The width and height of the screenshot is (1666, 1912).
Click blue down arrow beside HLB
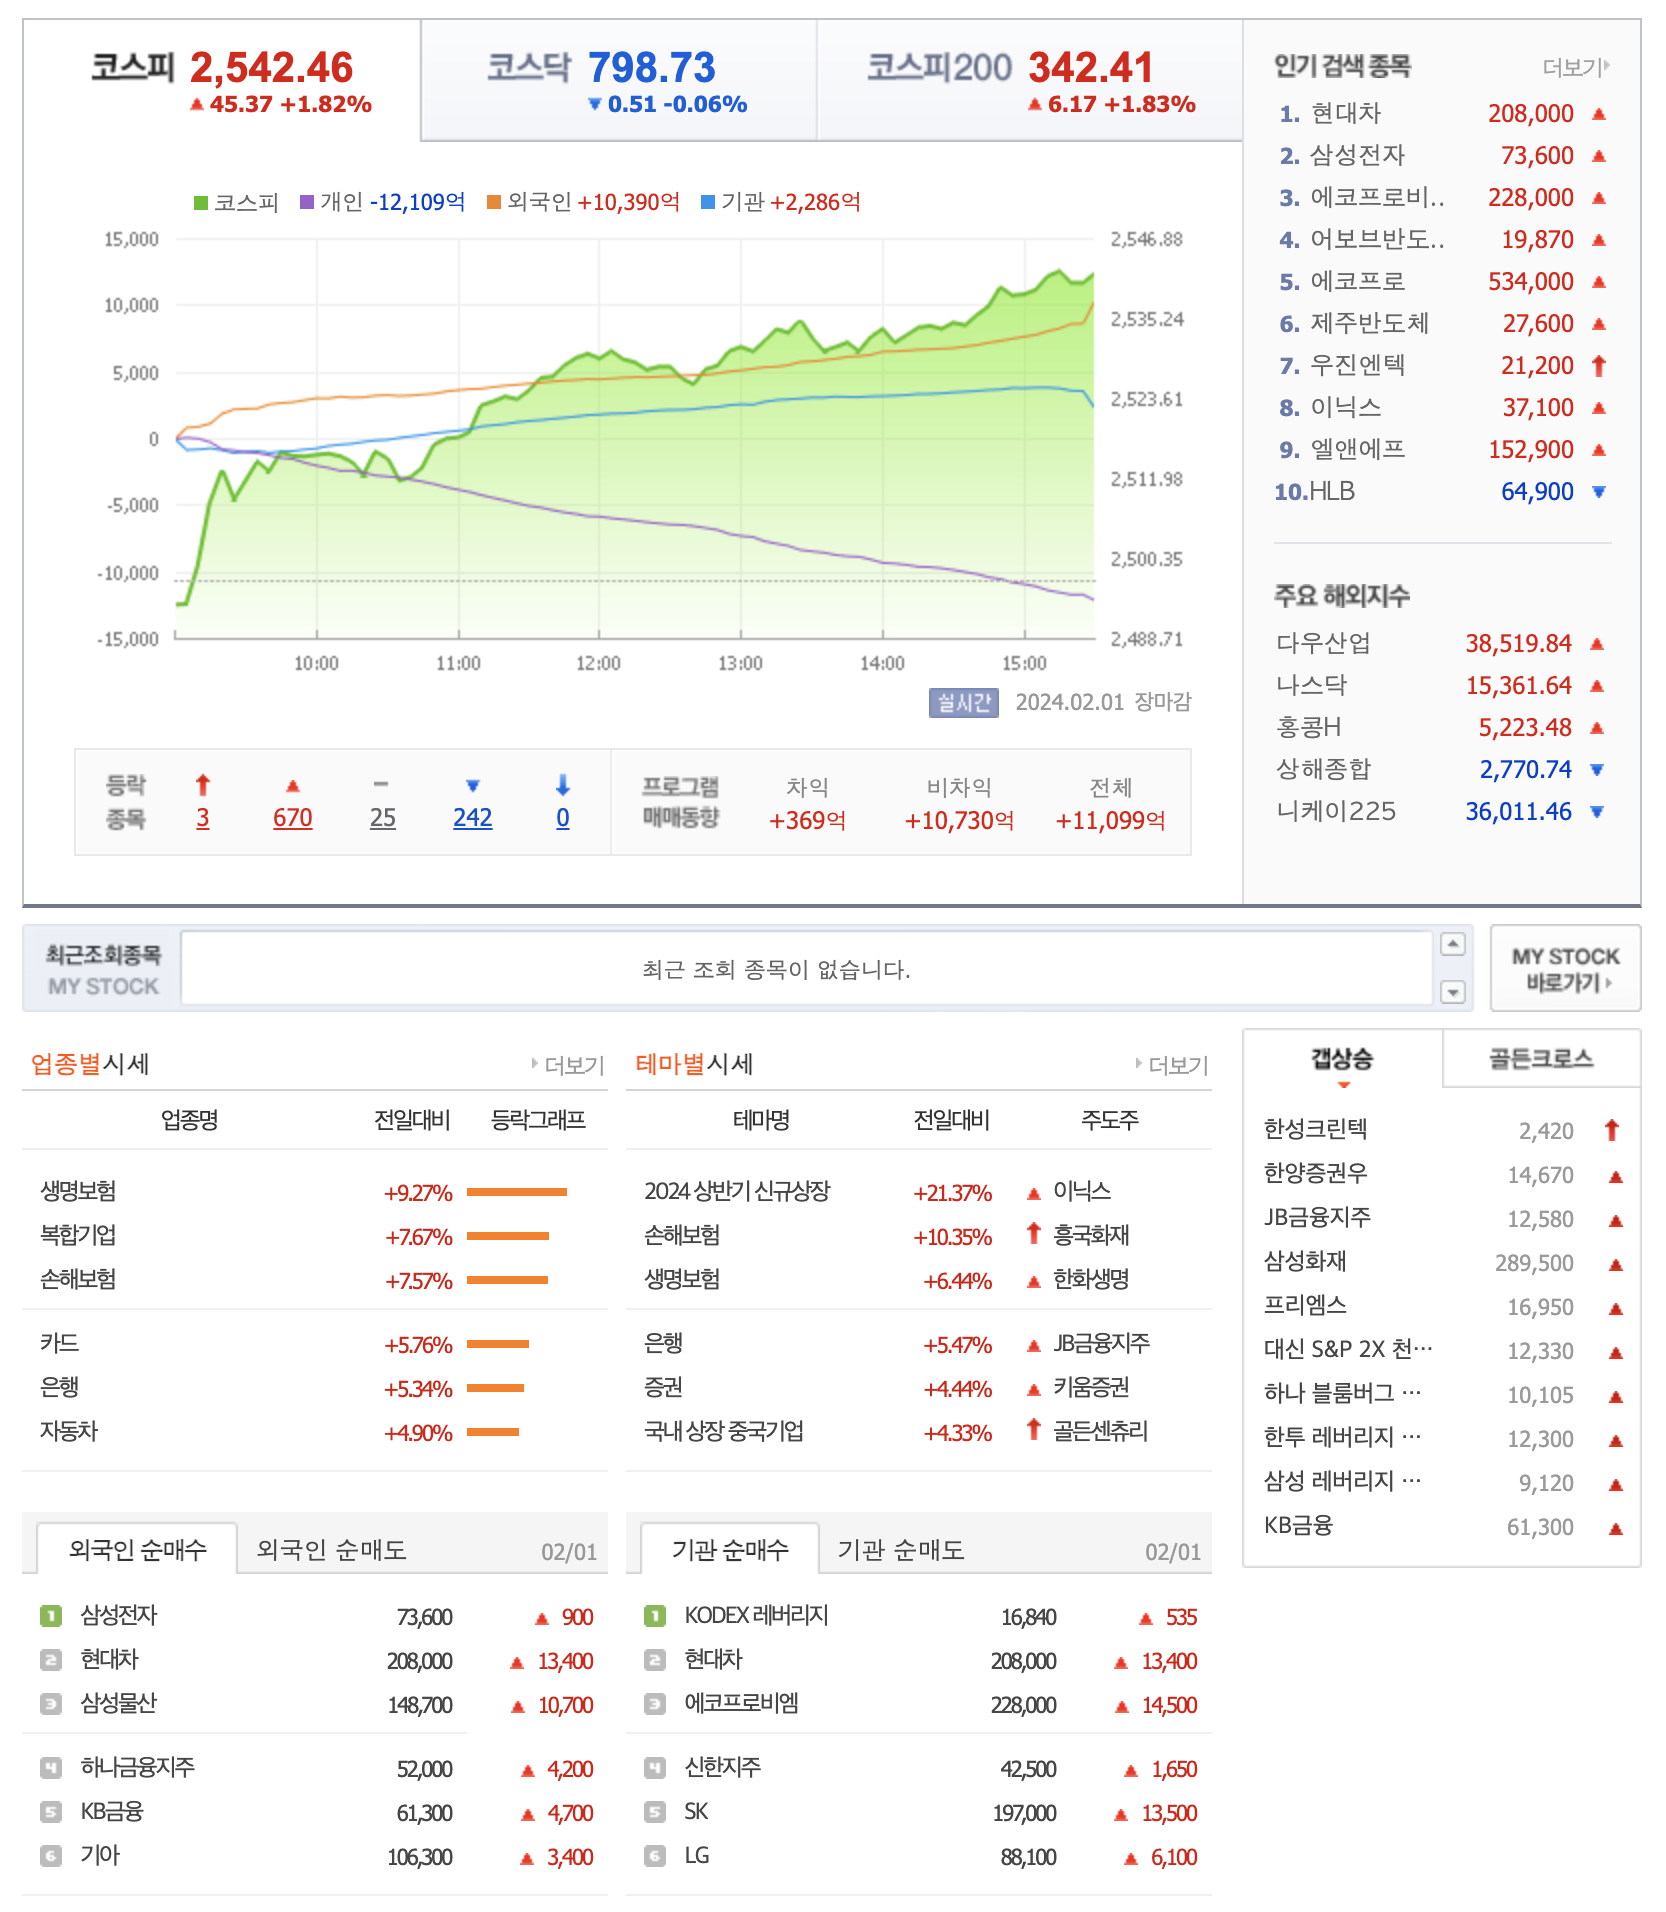point(1599,492)
